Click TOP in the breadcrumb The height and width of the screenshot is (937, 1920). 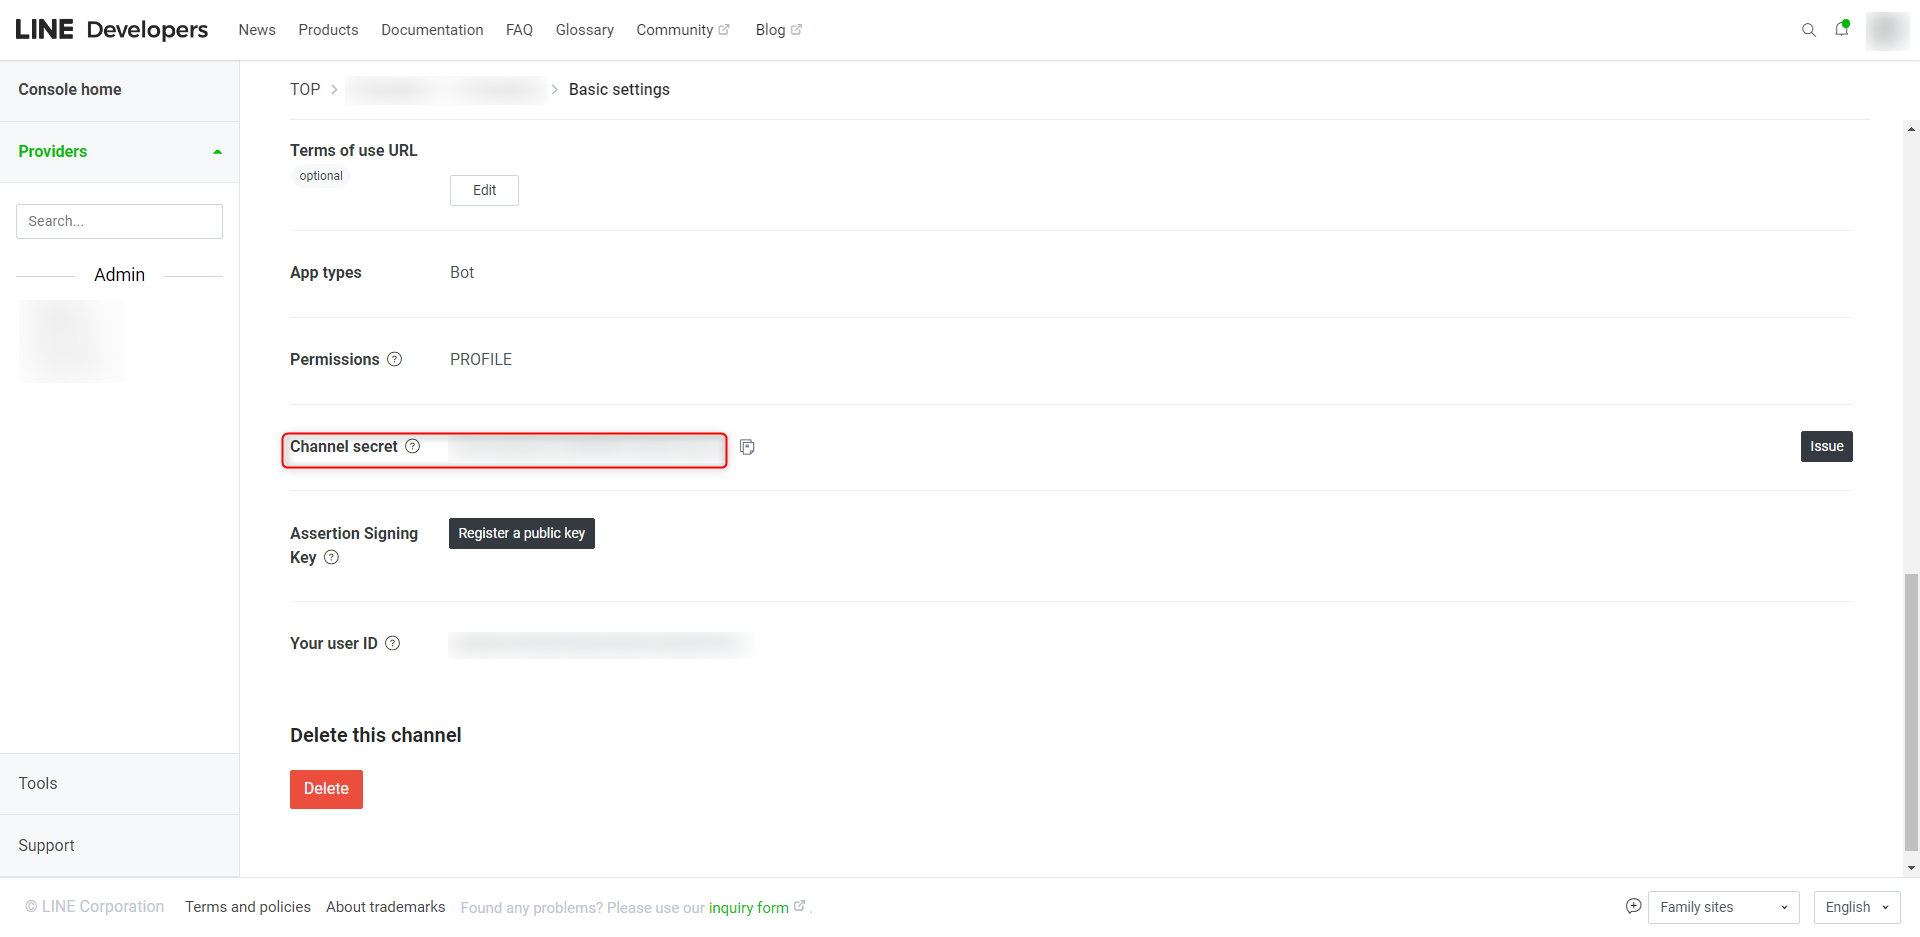coord(305,89)
